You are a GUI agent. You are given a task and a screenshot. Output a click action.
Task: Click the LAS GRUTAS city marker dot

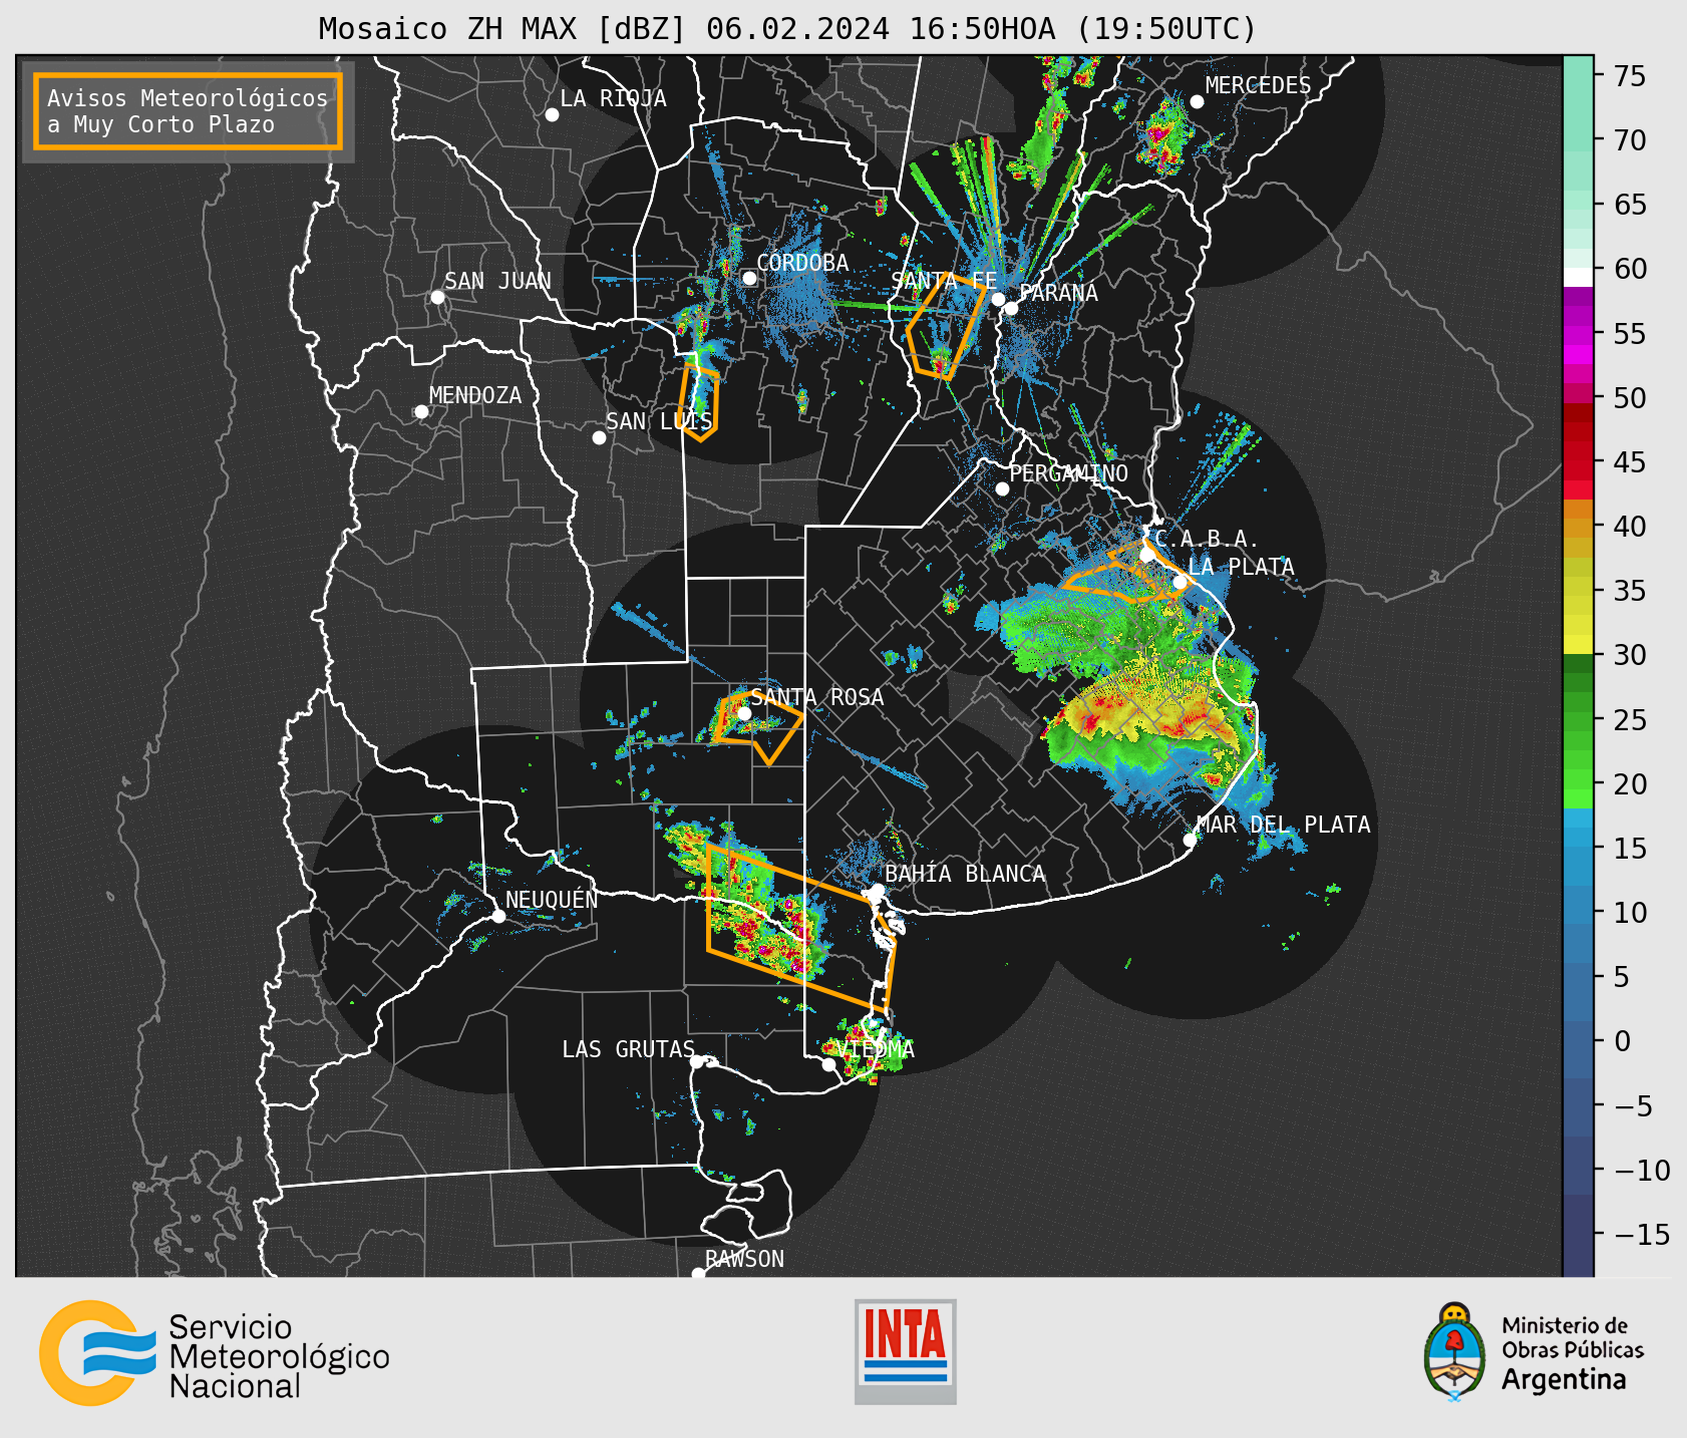[x=697, y=1062]
